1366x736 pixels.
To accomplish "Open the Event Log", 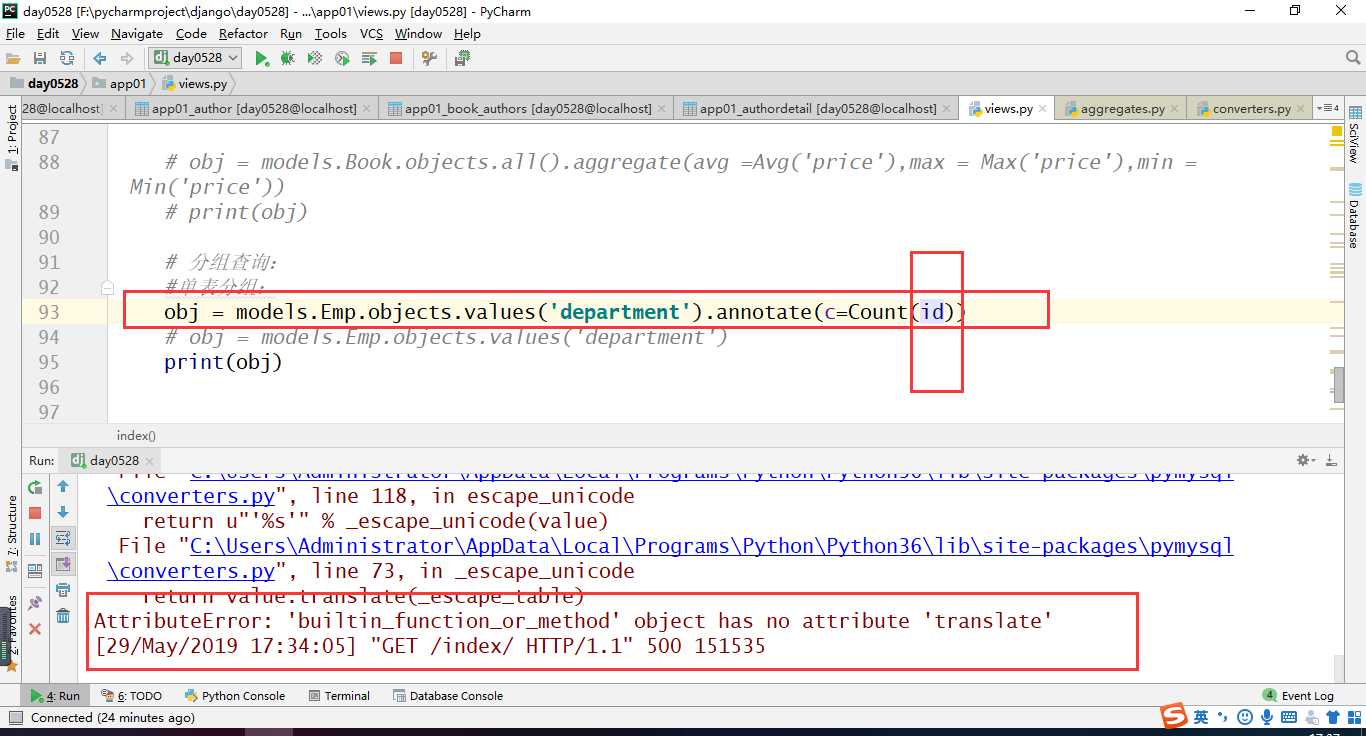I will pos(1298,696).
